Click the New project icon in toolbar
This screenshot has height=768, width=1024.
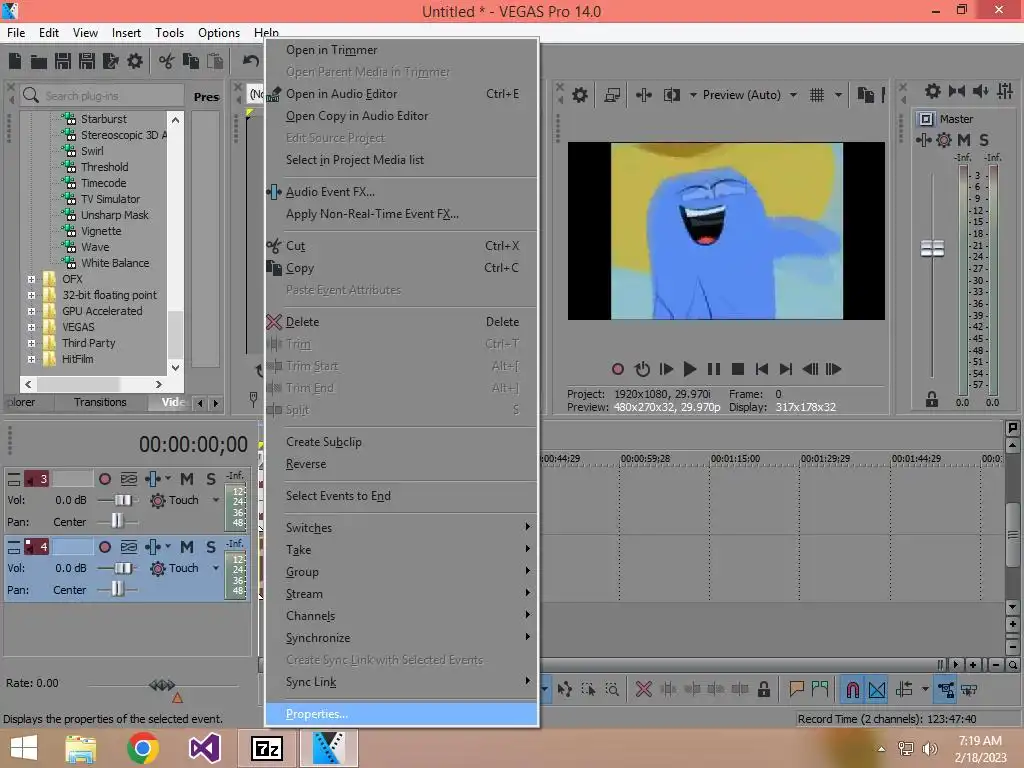(x=15, y=61)
